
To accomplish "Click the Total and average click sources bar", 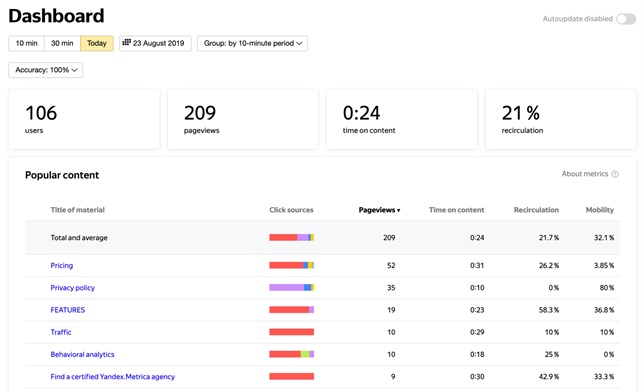I will click(x=292, y=237).
